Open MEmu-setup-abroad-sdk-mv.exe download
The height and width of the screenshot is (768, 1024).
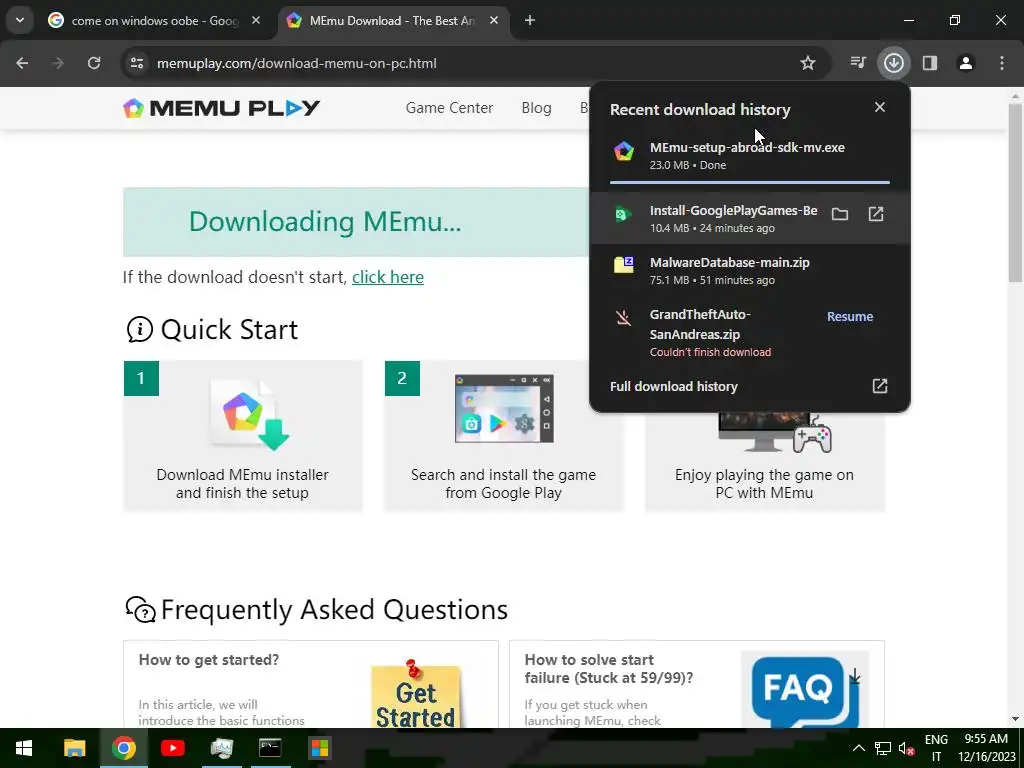pyautogui.click(x=749, y=155)
